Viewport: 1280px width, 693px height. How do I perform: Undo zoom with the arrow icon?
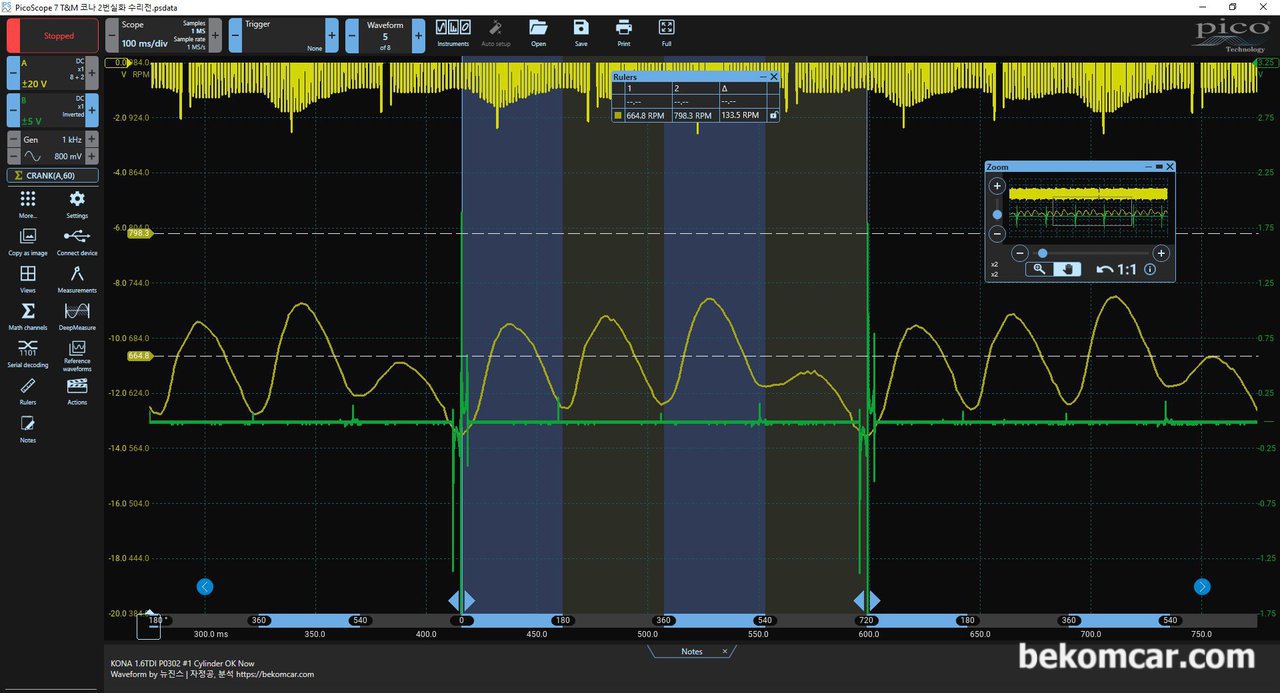(1104, 269)
